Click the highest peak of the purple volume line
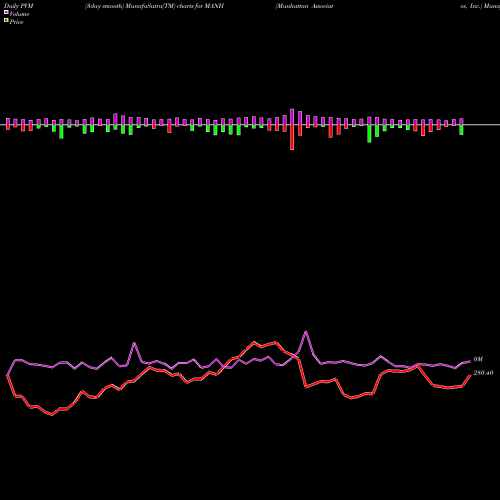The width and height of the screenshot is (500, 500). click(x=306, y=332)
